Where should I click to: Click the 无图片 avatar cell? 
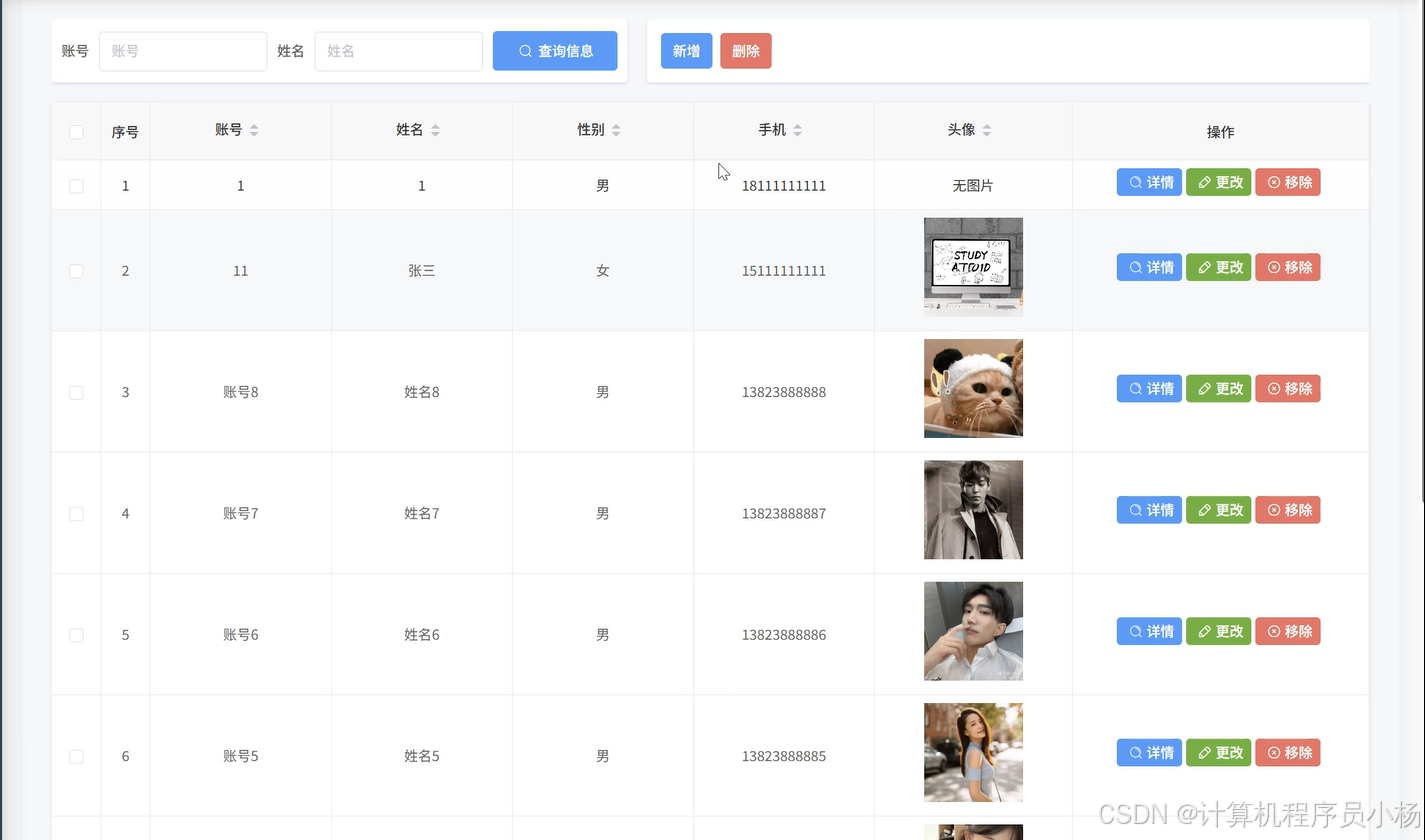[973, 186]
